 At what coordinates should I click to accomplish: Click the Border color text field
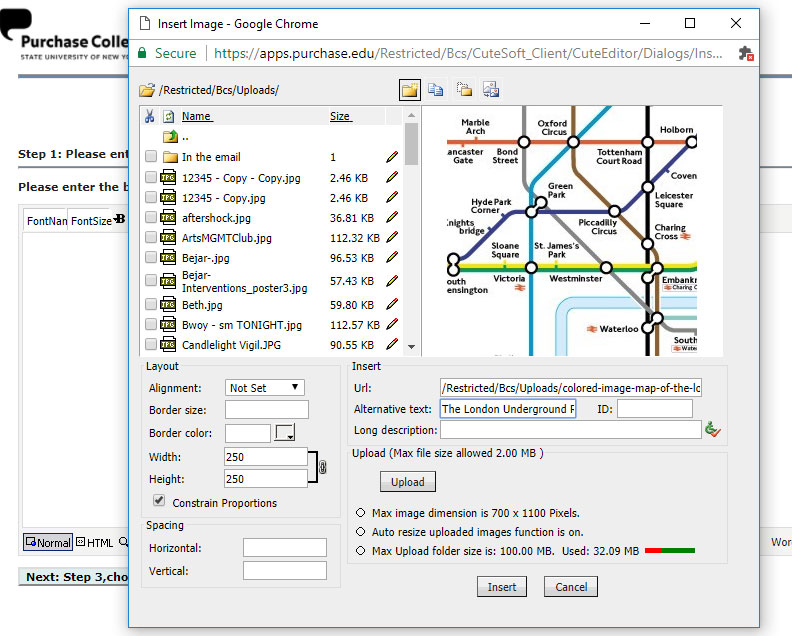(248, 433)
